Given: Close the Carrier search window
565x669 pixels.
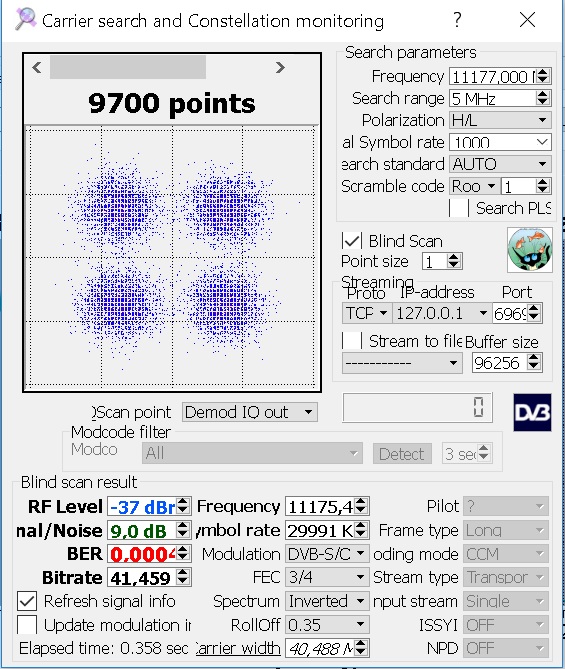Looking at the screenshot, I should pos(527,20).
